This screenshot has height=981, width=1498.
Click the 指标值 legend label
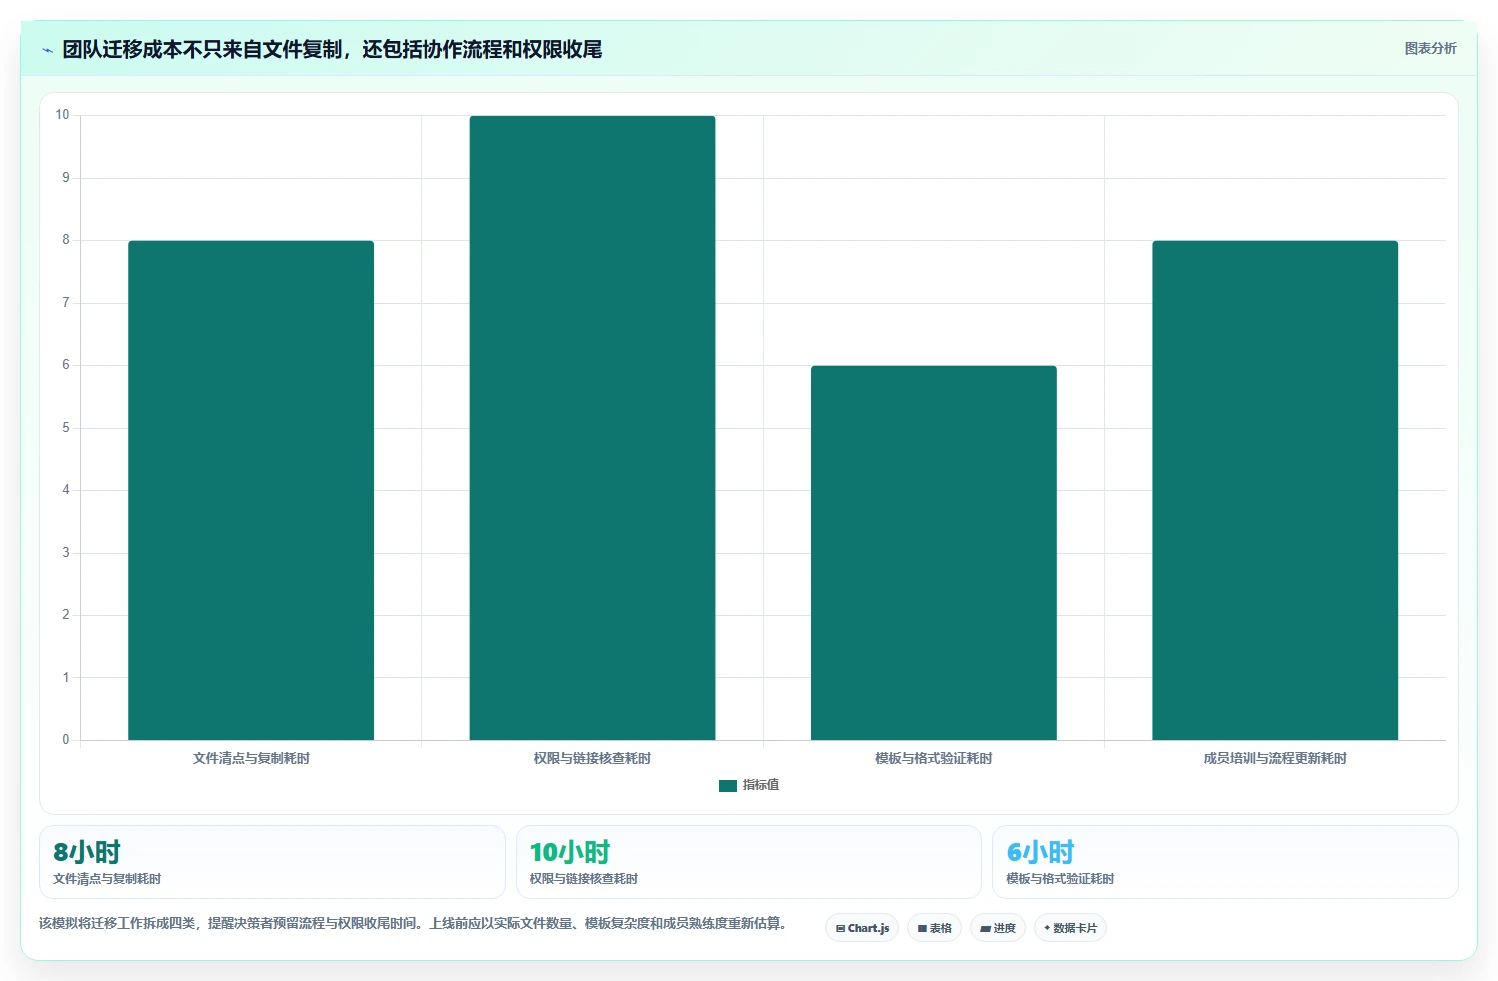(761, 785)
